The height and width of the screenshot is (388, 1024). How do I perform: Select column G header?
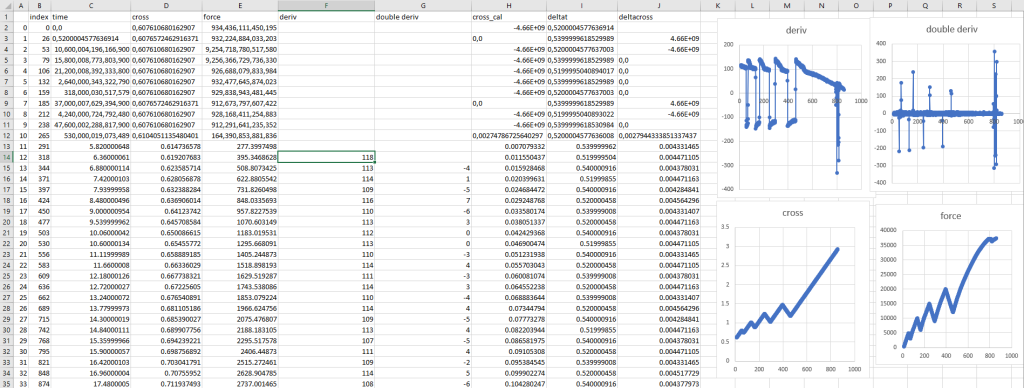pyautogui.click(x=422, y=6)
